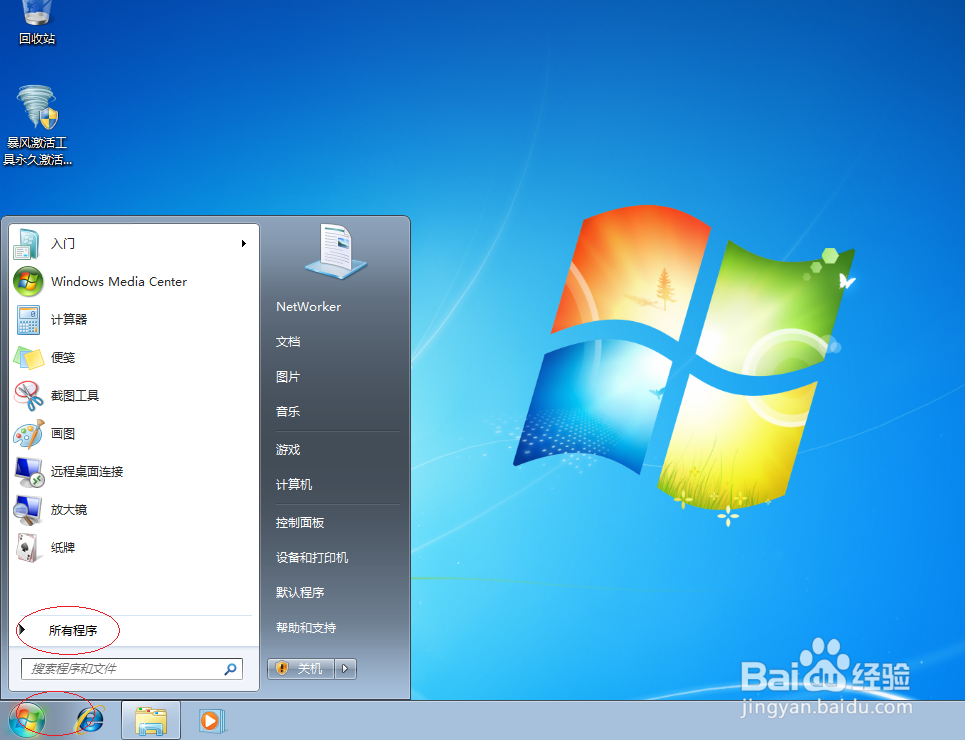Image resolution: width=965 pixels, height=740 pixels.
Task: Click the user account picture icon
Action: [335, 251]
